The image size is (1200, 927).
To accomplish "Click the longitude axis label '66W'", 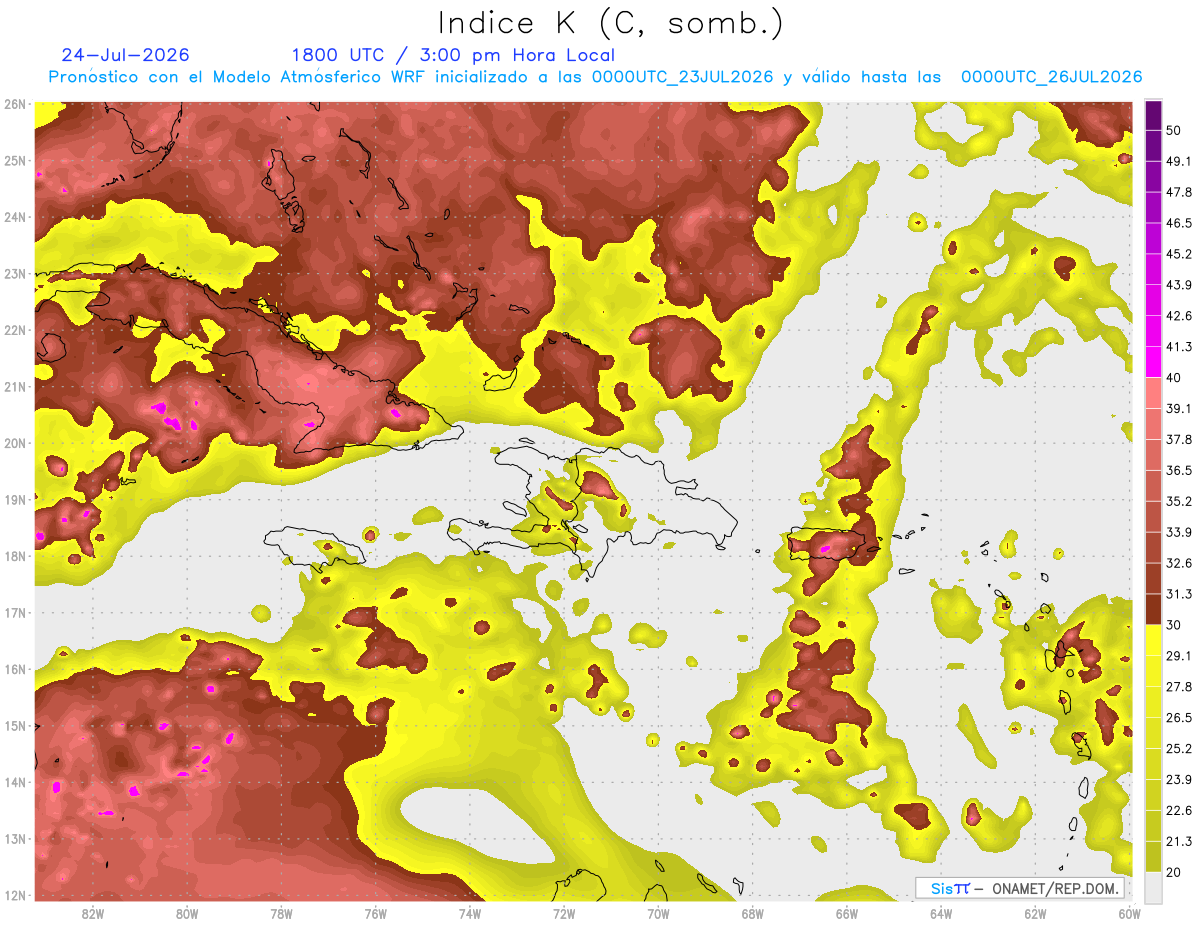I will pos(847,914).
